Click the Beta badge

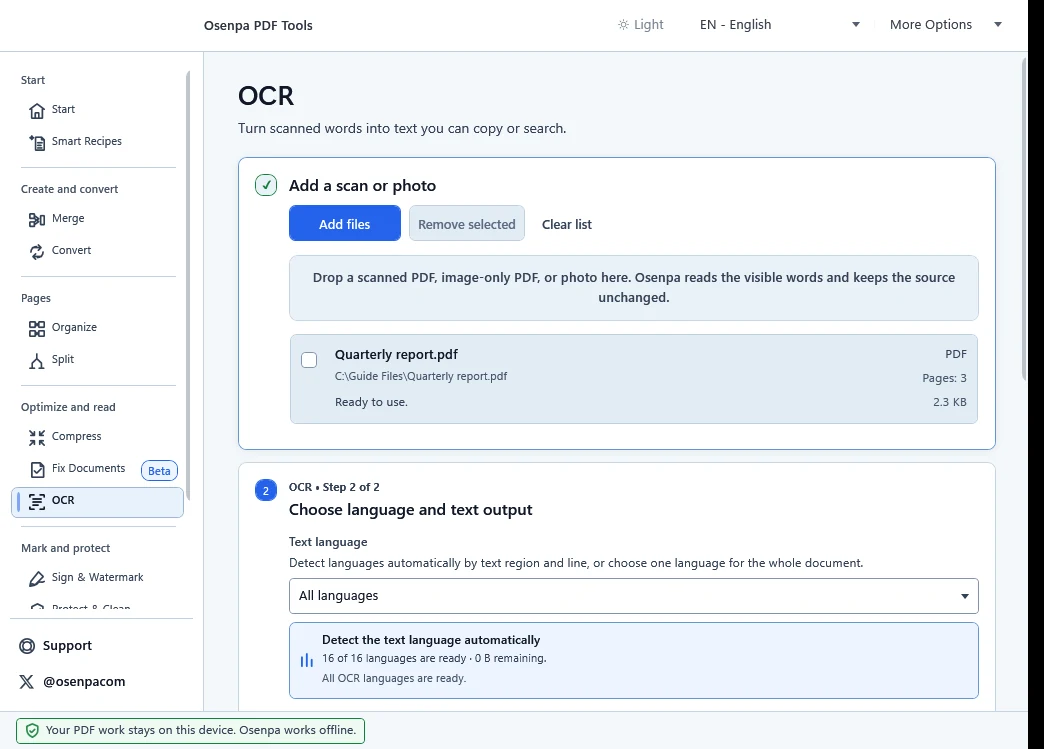[159, 471]
